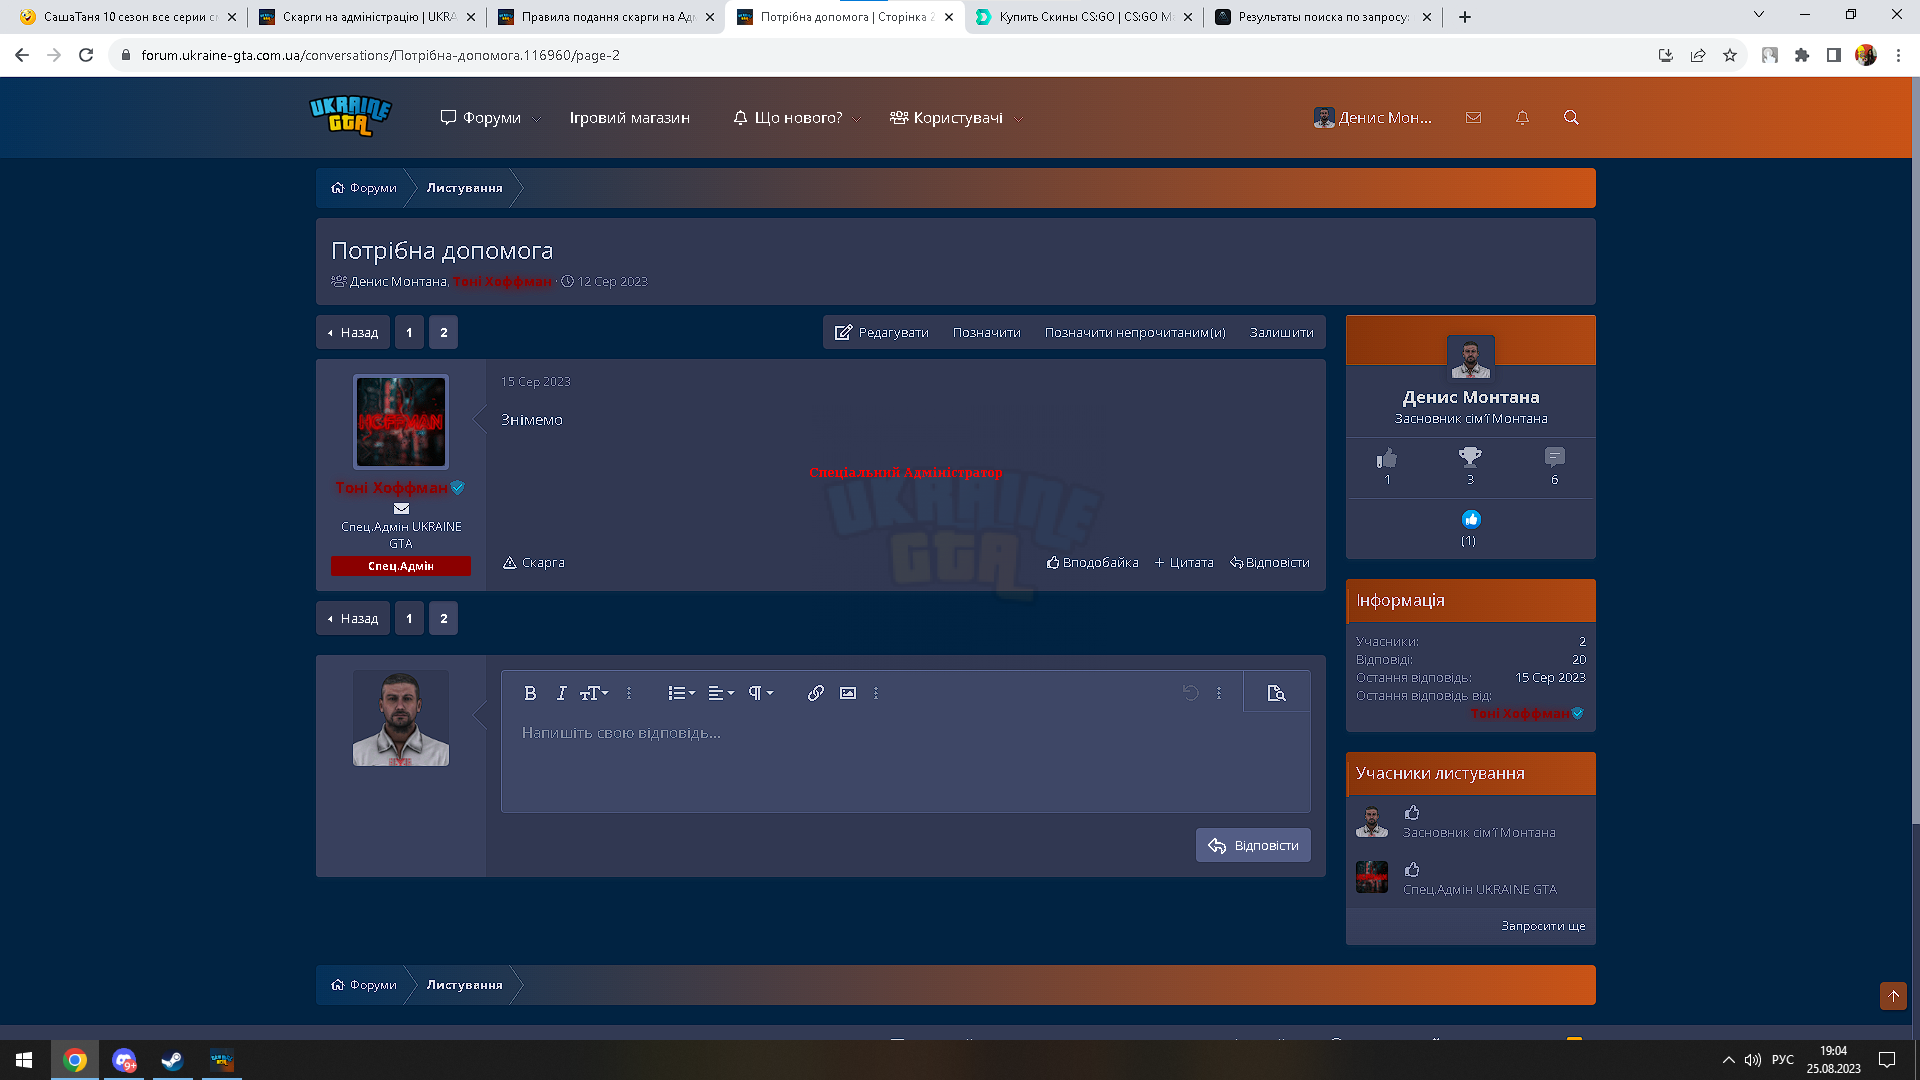Viewport: 1920px width, 1080px height.
Task: Quote the post with Цитата
Action: tap(1184, 563)
